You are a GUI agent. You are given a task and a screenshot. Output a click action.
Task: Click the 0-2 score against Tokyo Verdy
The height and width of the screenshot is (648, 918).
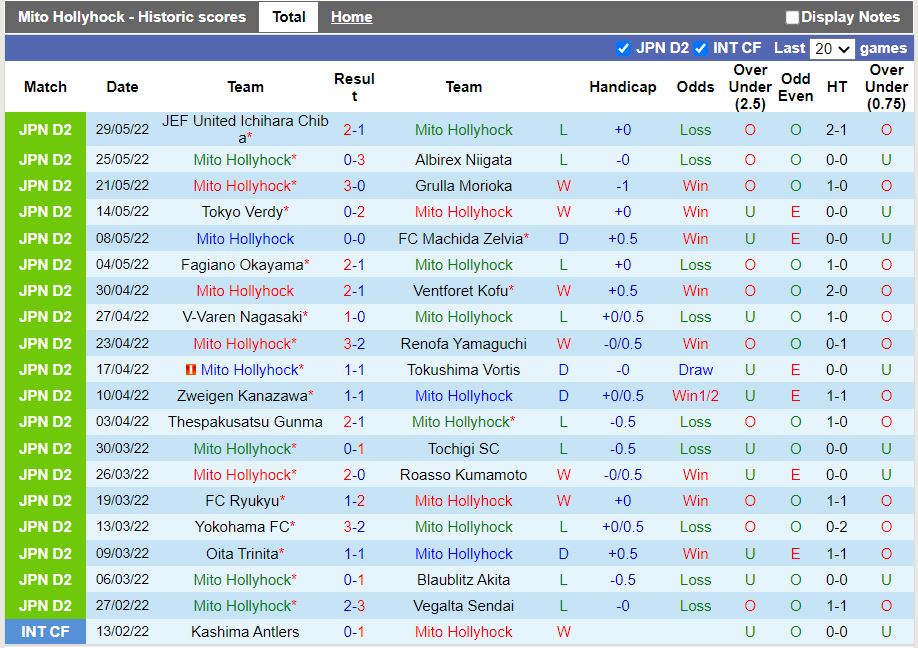pos(354,212)
